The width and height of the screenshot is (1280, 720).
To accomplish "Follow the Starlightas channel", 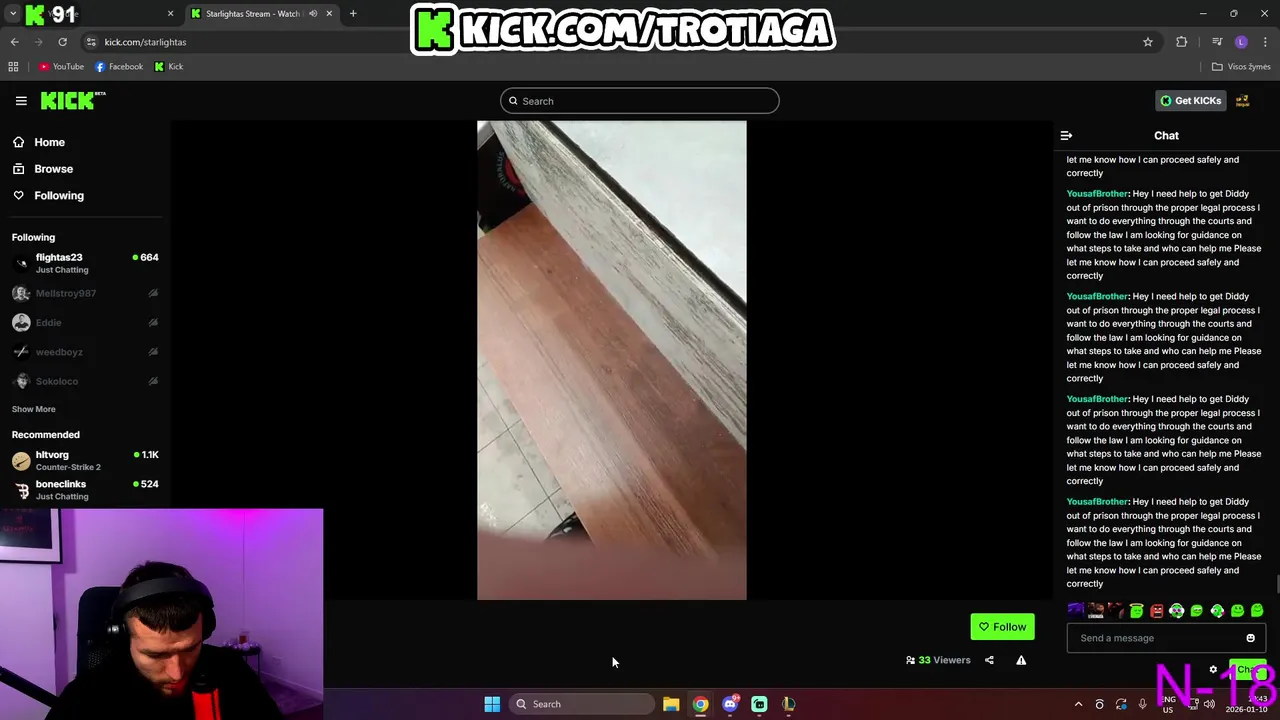I will click(1002, 627).
